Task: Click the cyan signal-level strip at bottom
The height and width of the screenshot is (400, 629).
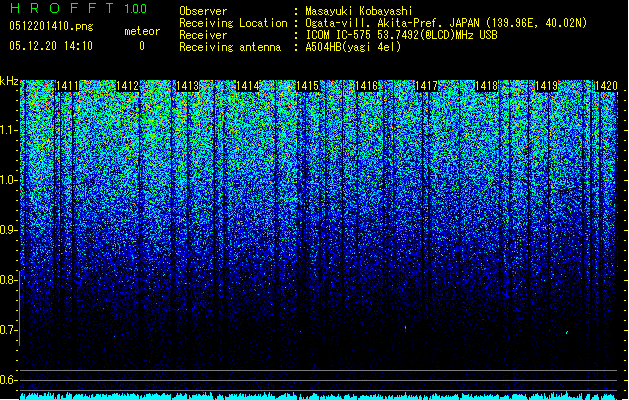Action: [319, 396]
